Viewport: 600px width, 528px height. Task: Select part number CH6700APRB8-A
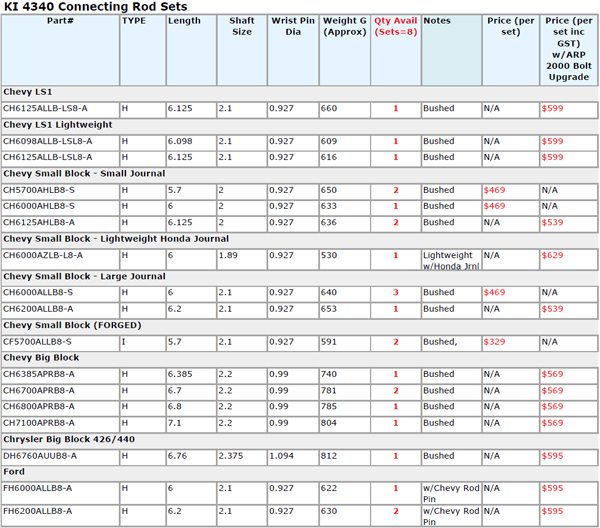click(39, 391)
